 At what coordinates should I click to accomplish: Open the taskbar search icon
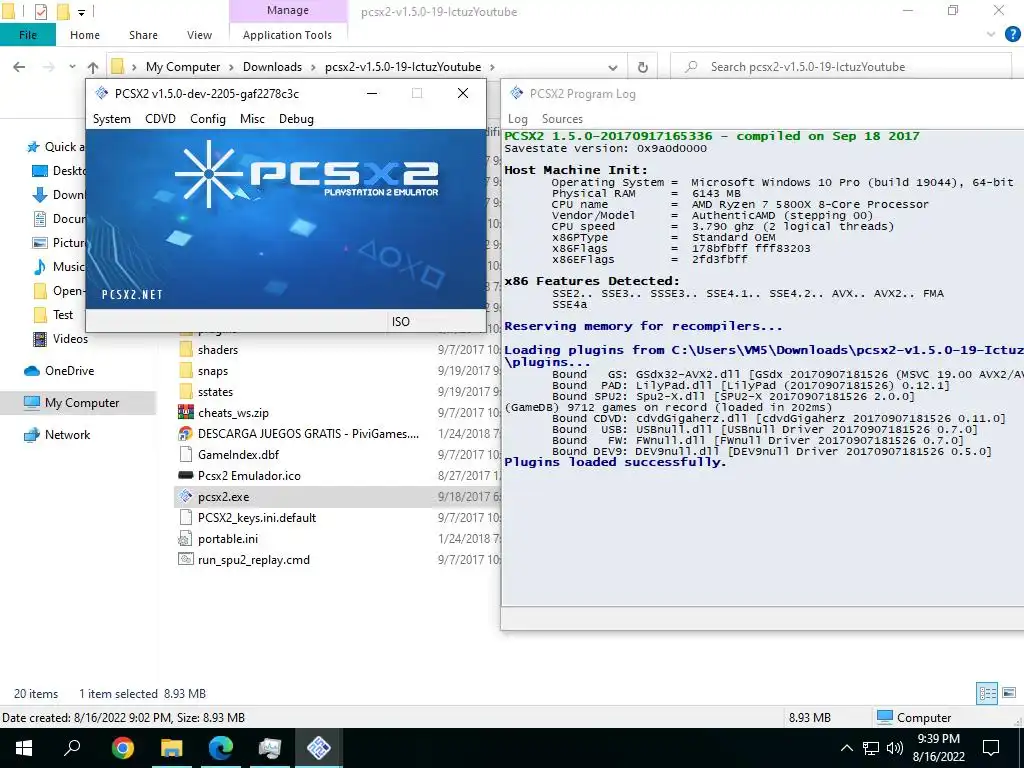(x=72, y=748)
